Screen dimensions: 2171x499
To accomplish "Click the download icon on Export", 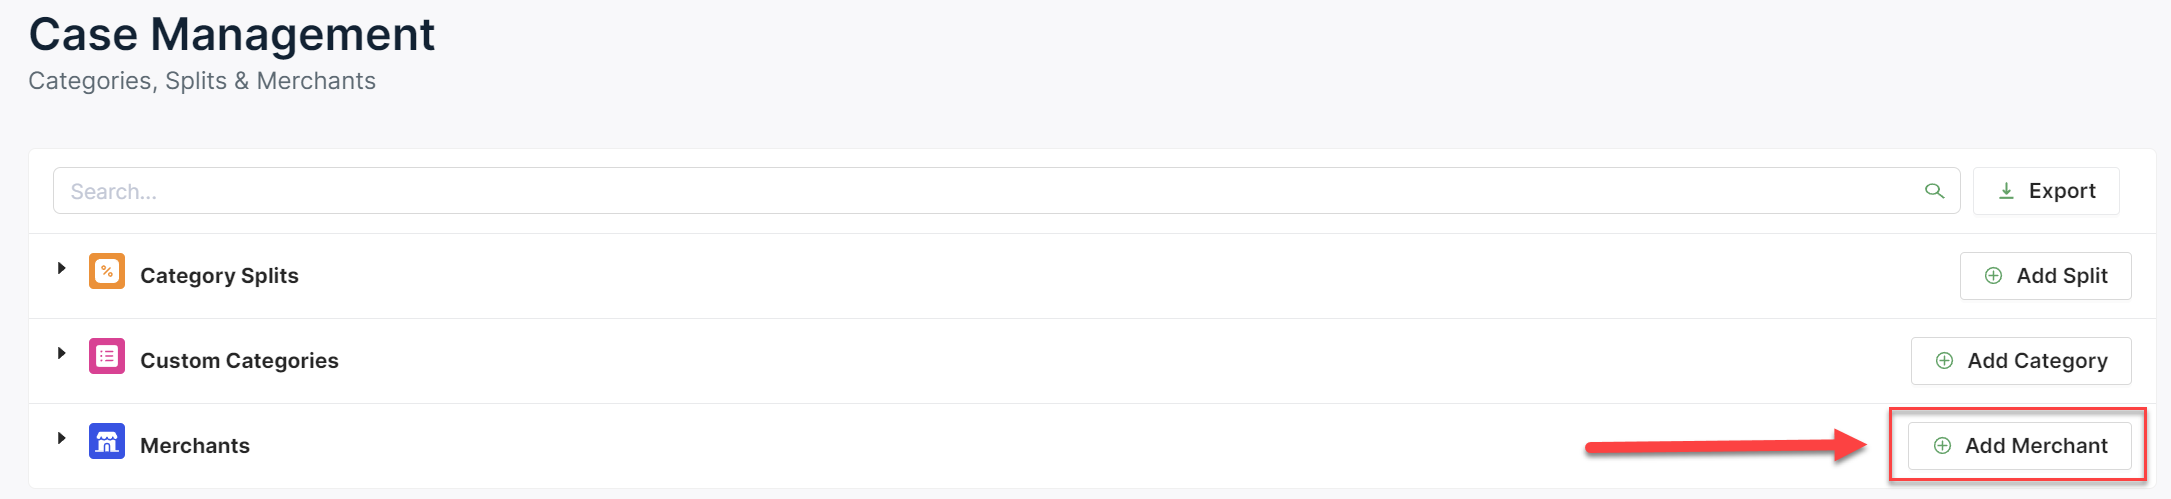I will point(2006,191).
